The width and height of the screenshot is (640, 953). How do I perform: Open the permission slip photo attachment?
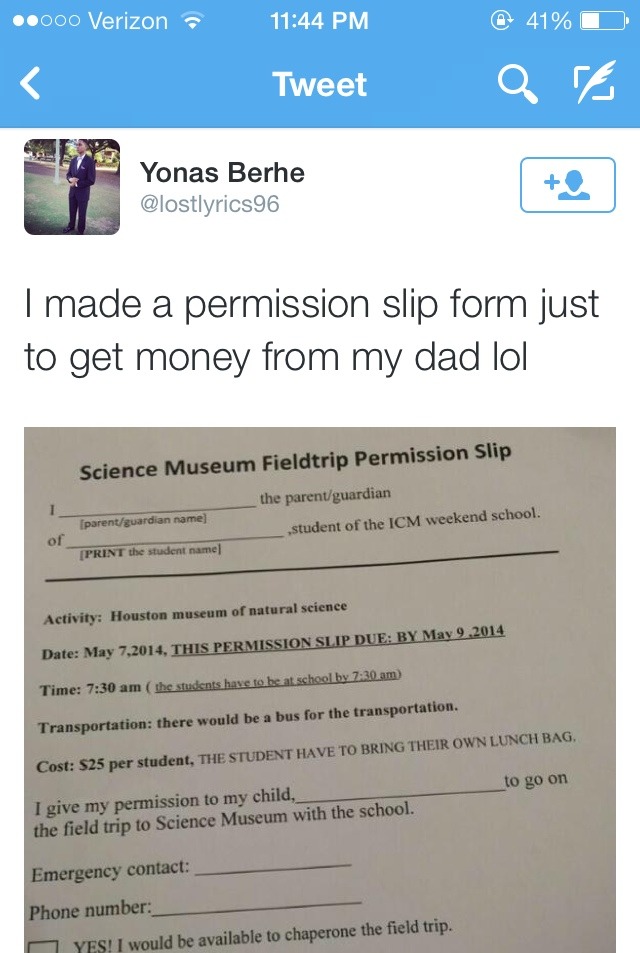(x=320, y=690)
